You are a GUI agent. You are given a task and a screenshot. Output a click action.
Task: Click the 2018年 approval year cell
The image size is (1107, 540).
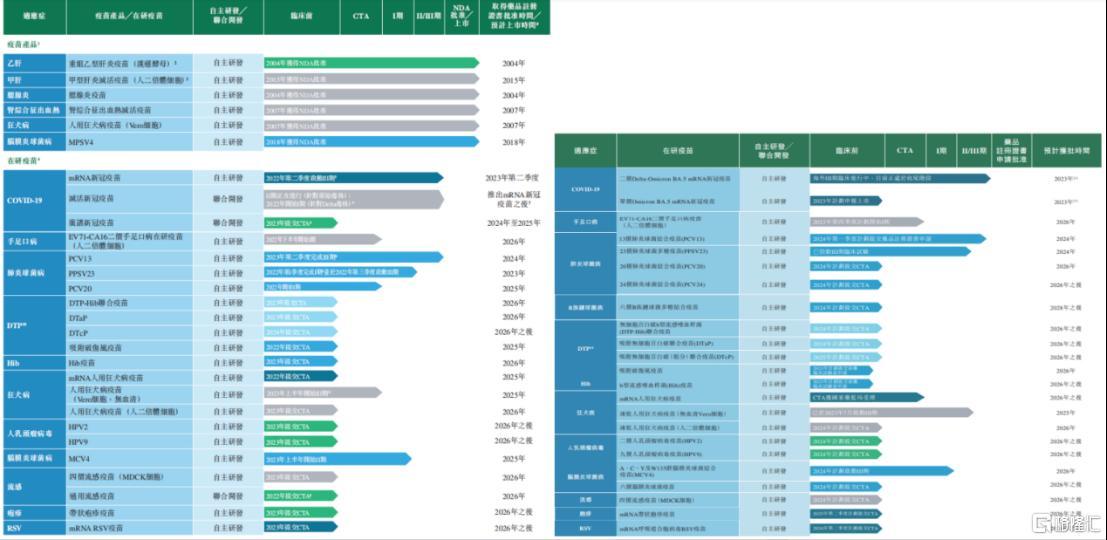514,142
